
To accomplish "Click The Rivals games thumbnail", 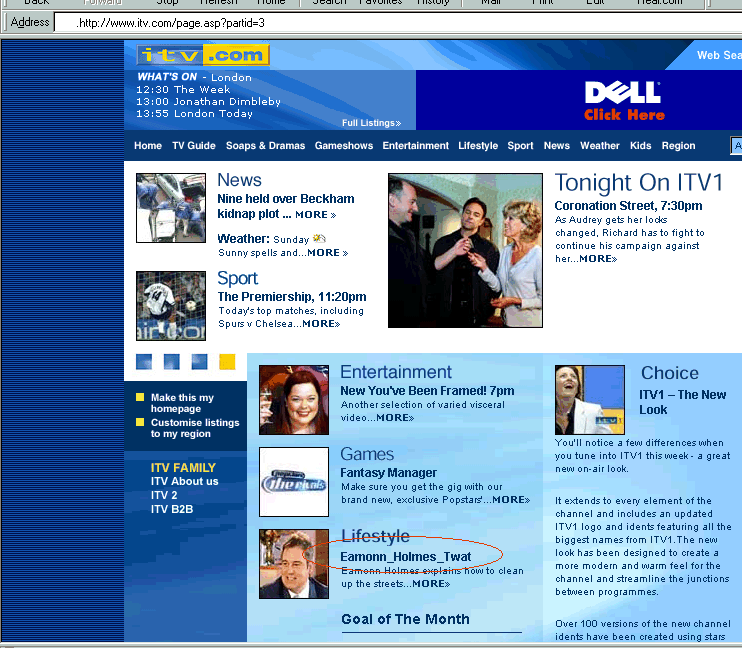I will 294,482.
